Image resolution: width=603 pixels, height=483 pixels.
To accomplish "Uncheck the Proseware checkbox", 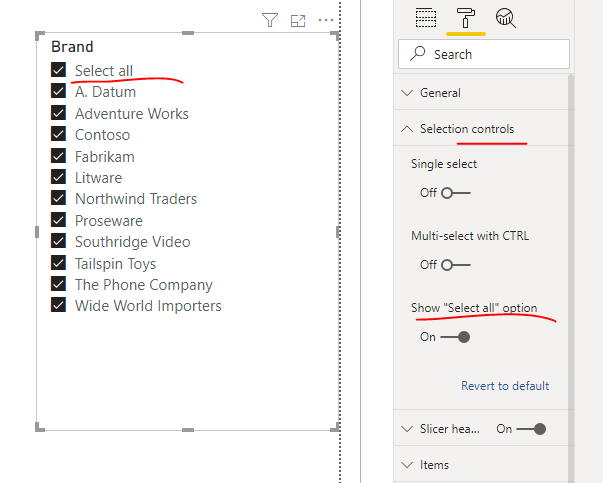I will 58,220.
